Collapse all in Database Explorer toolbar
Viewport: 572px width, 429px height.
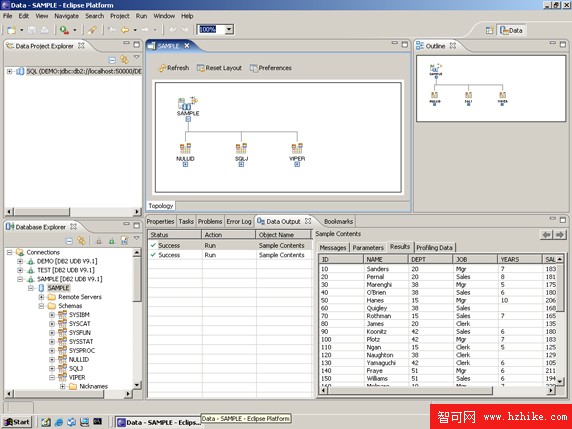69,241
